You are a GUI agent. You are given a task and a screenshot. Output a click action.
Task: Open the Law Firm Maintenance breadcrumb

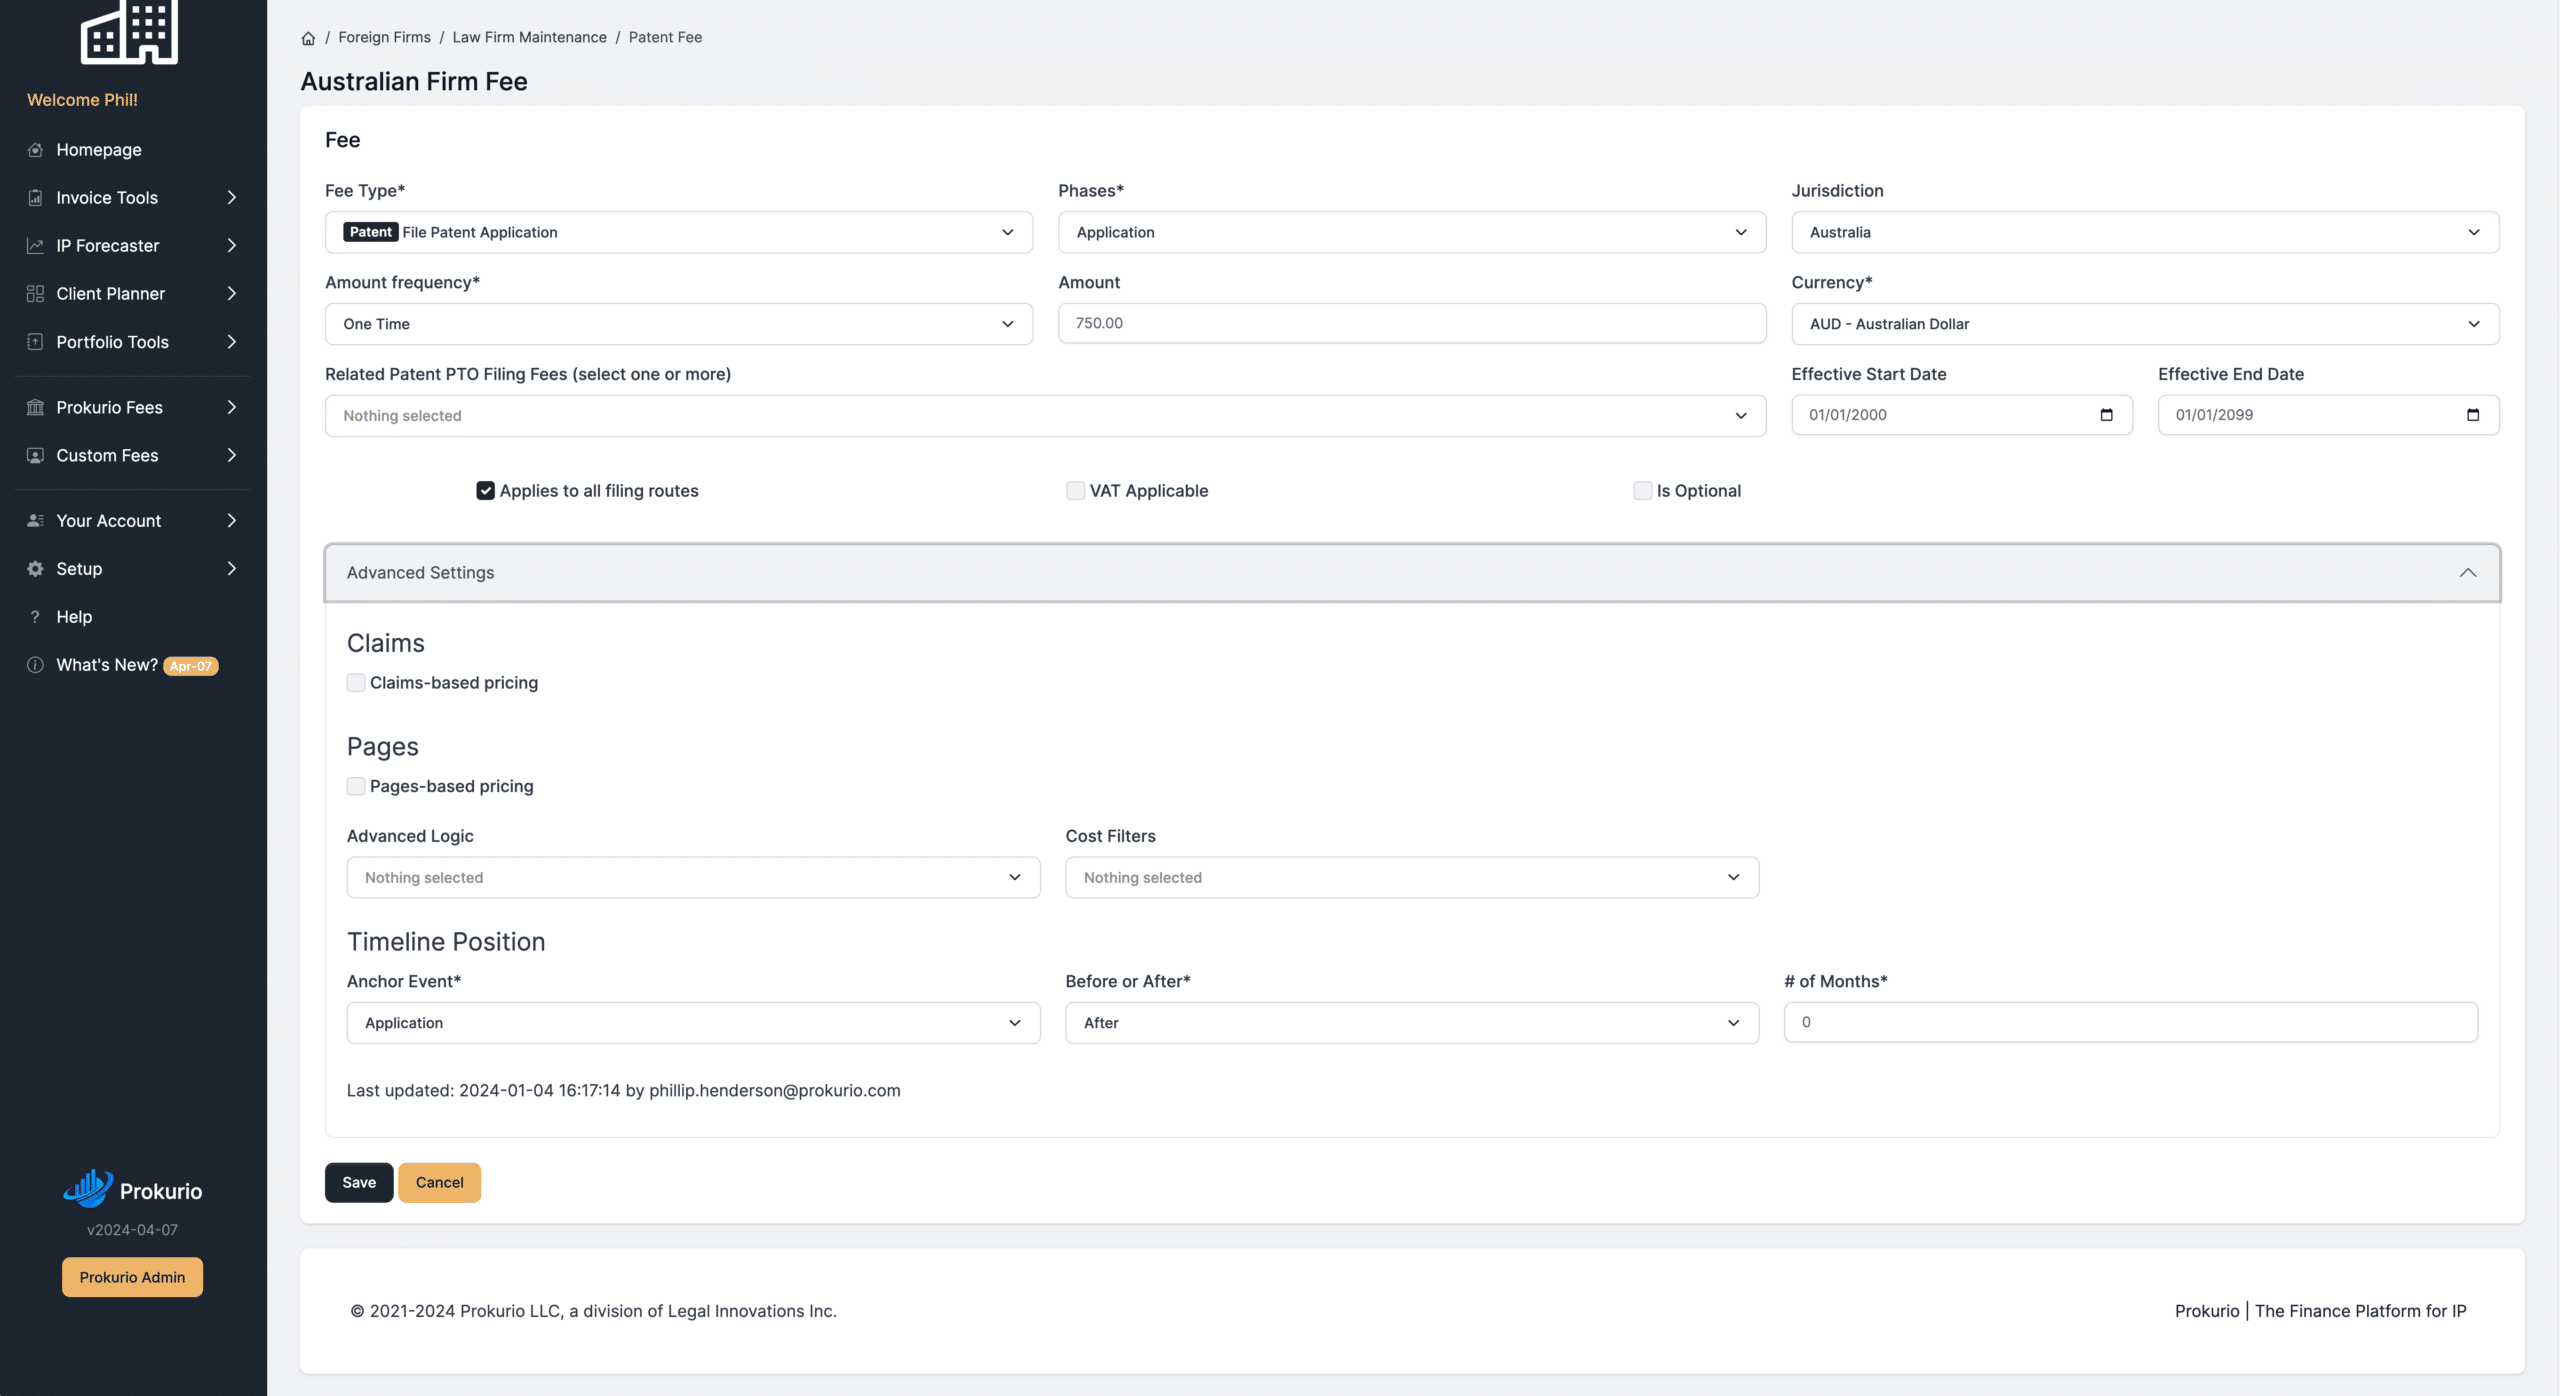coord(529,37)
